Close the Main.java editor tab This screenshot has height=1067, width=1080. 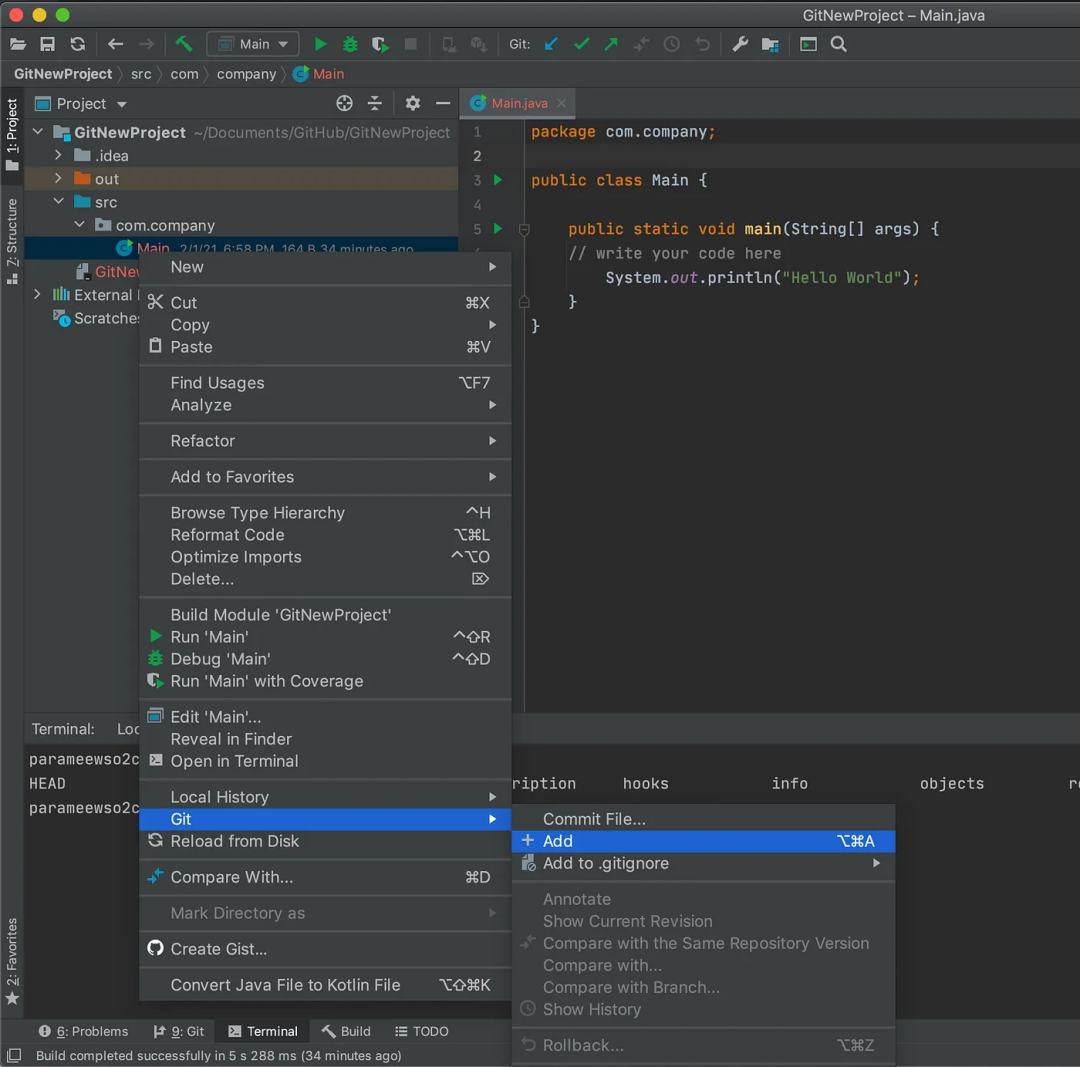(561, 103)
